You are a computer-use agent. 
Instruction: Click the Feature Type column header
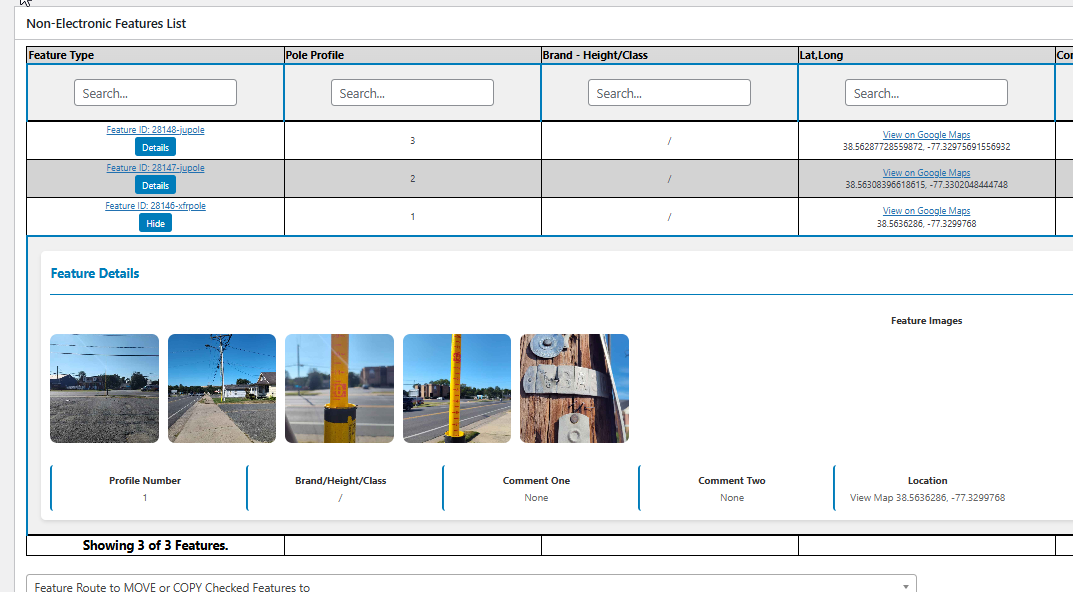click(155, 55)
